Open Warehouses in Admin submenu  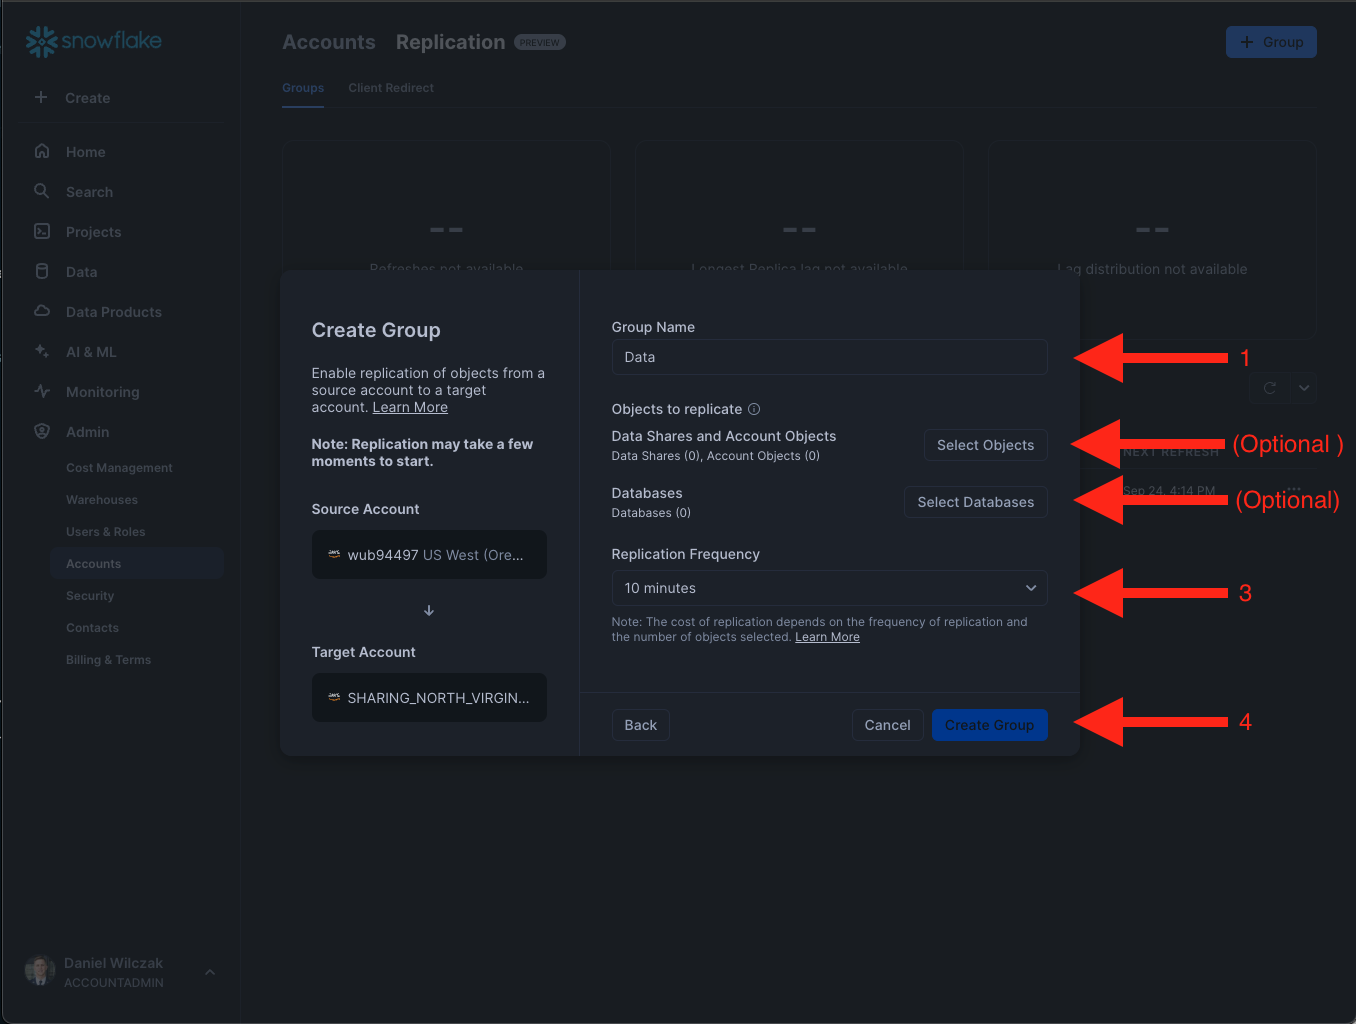click(x=102, y=500)
